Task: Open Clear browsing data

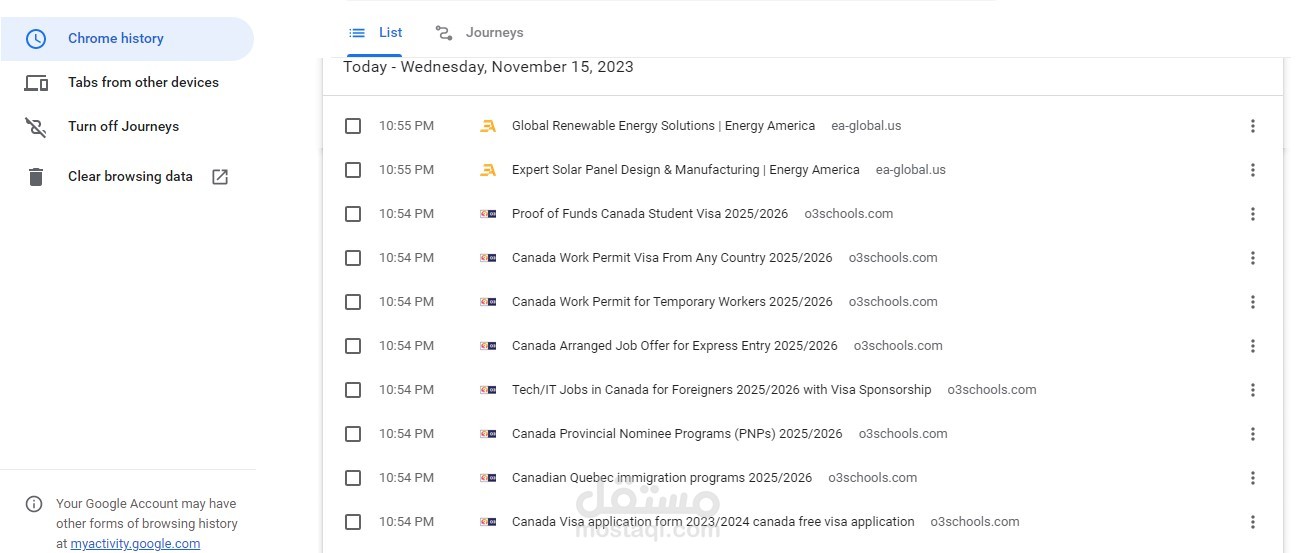Action: click(x=127, y=177)
